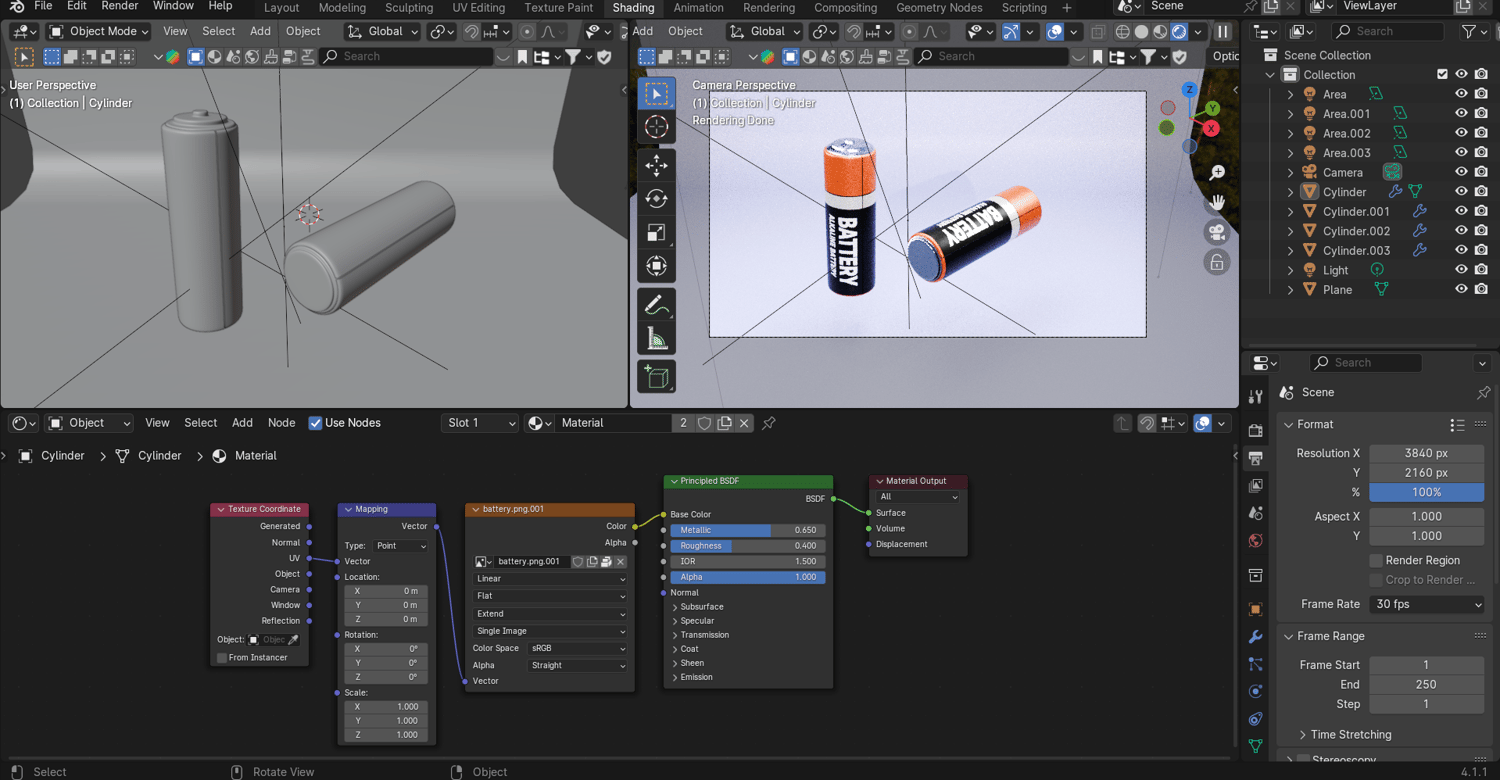Hide the Plane object in outliner
Viewport: 1500px width, 780px height.
[x=1461, y=290]
